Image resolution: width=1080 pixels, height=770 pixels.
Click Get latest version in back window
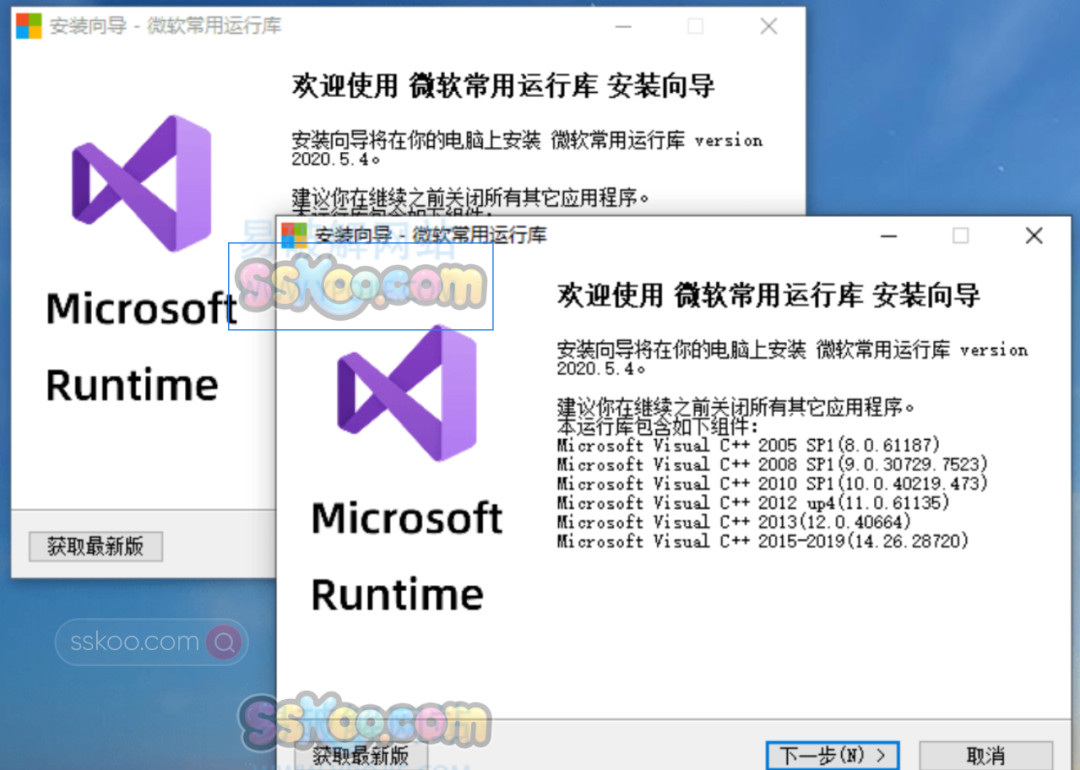point(96,546)
